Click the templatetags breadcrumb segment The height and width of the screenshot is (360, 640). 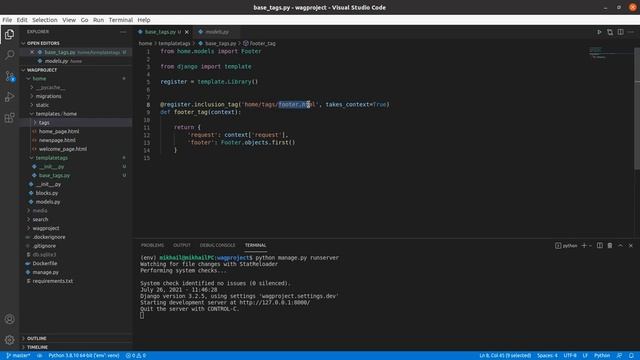[x=174, y=43]
